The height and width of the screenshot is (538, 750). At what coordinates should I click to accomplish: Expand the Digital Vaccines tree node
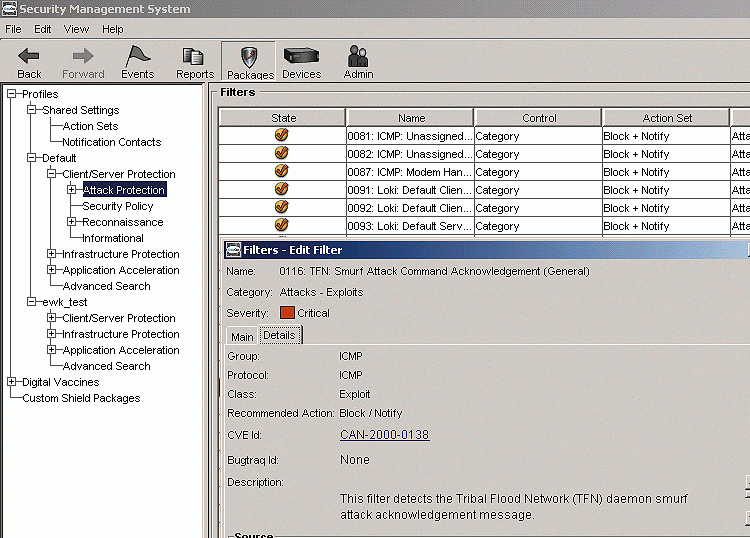pos(12,382)
